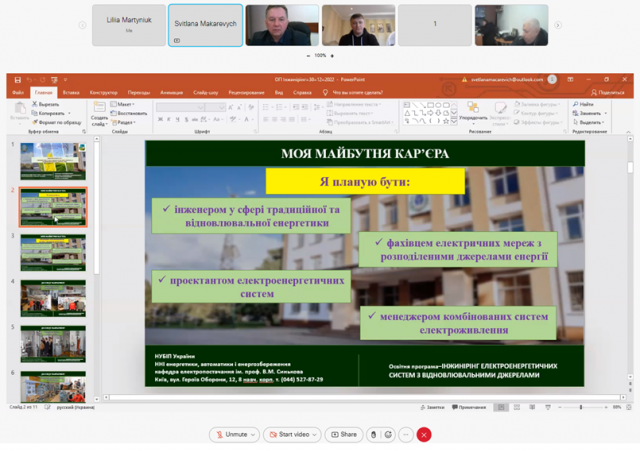Toggle strikethrough (abc) formatting
The image size is (640, 452).
(195, 119)
